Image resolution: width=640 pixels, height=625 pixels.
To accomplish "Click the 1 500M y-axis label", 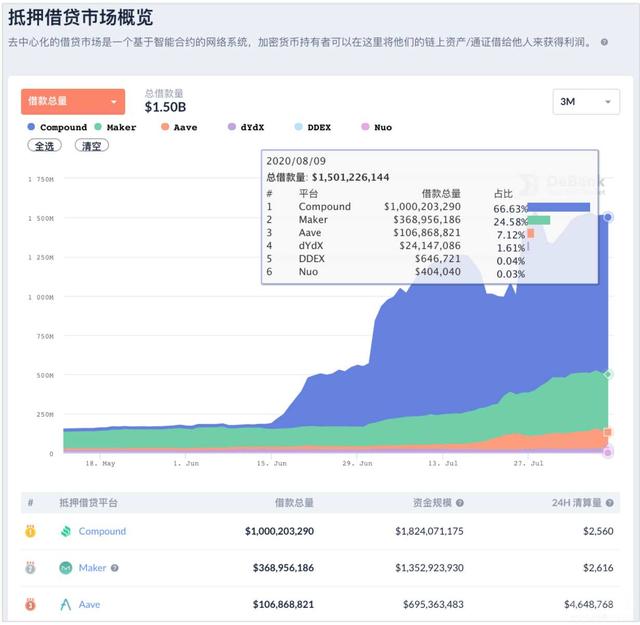I will (x=41, y=219).
